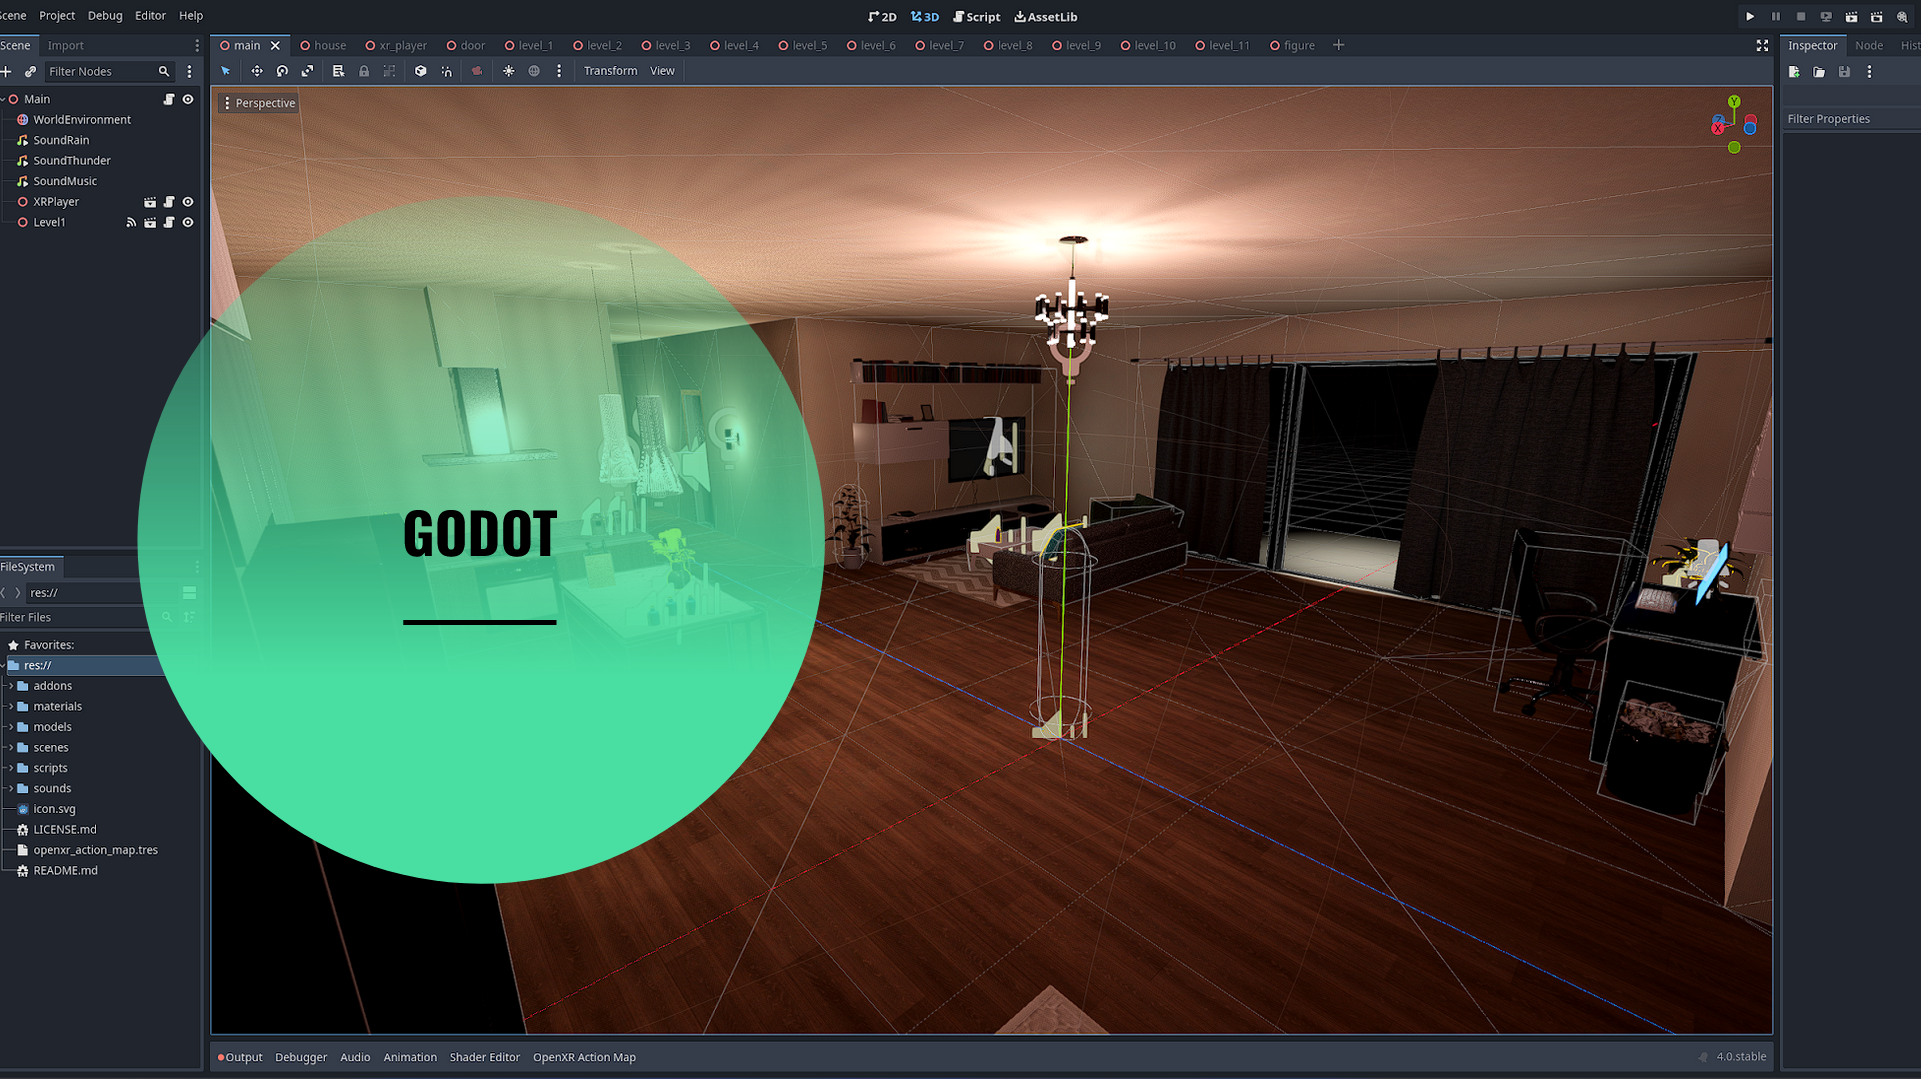Activate the Select Mode arrow tool
1921x1079 pixels.
coord(226,71)
